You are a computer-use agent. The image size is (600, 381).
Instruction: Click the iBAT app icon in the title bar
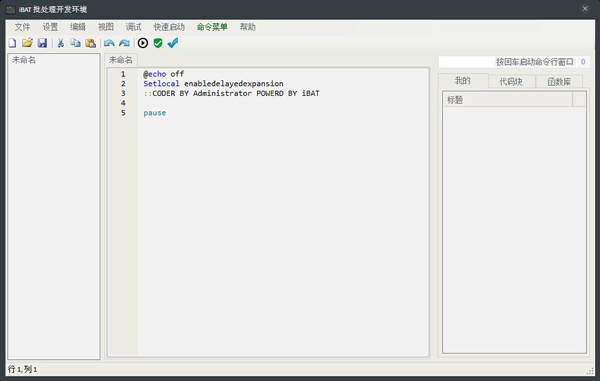pyautogui.click(x=11, y=9)
